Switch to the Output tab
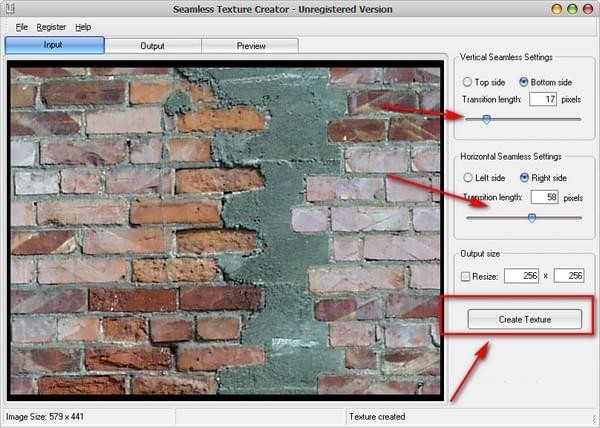Viewport: 600px width, 428px height. (x=152, y=45)
